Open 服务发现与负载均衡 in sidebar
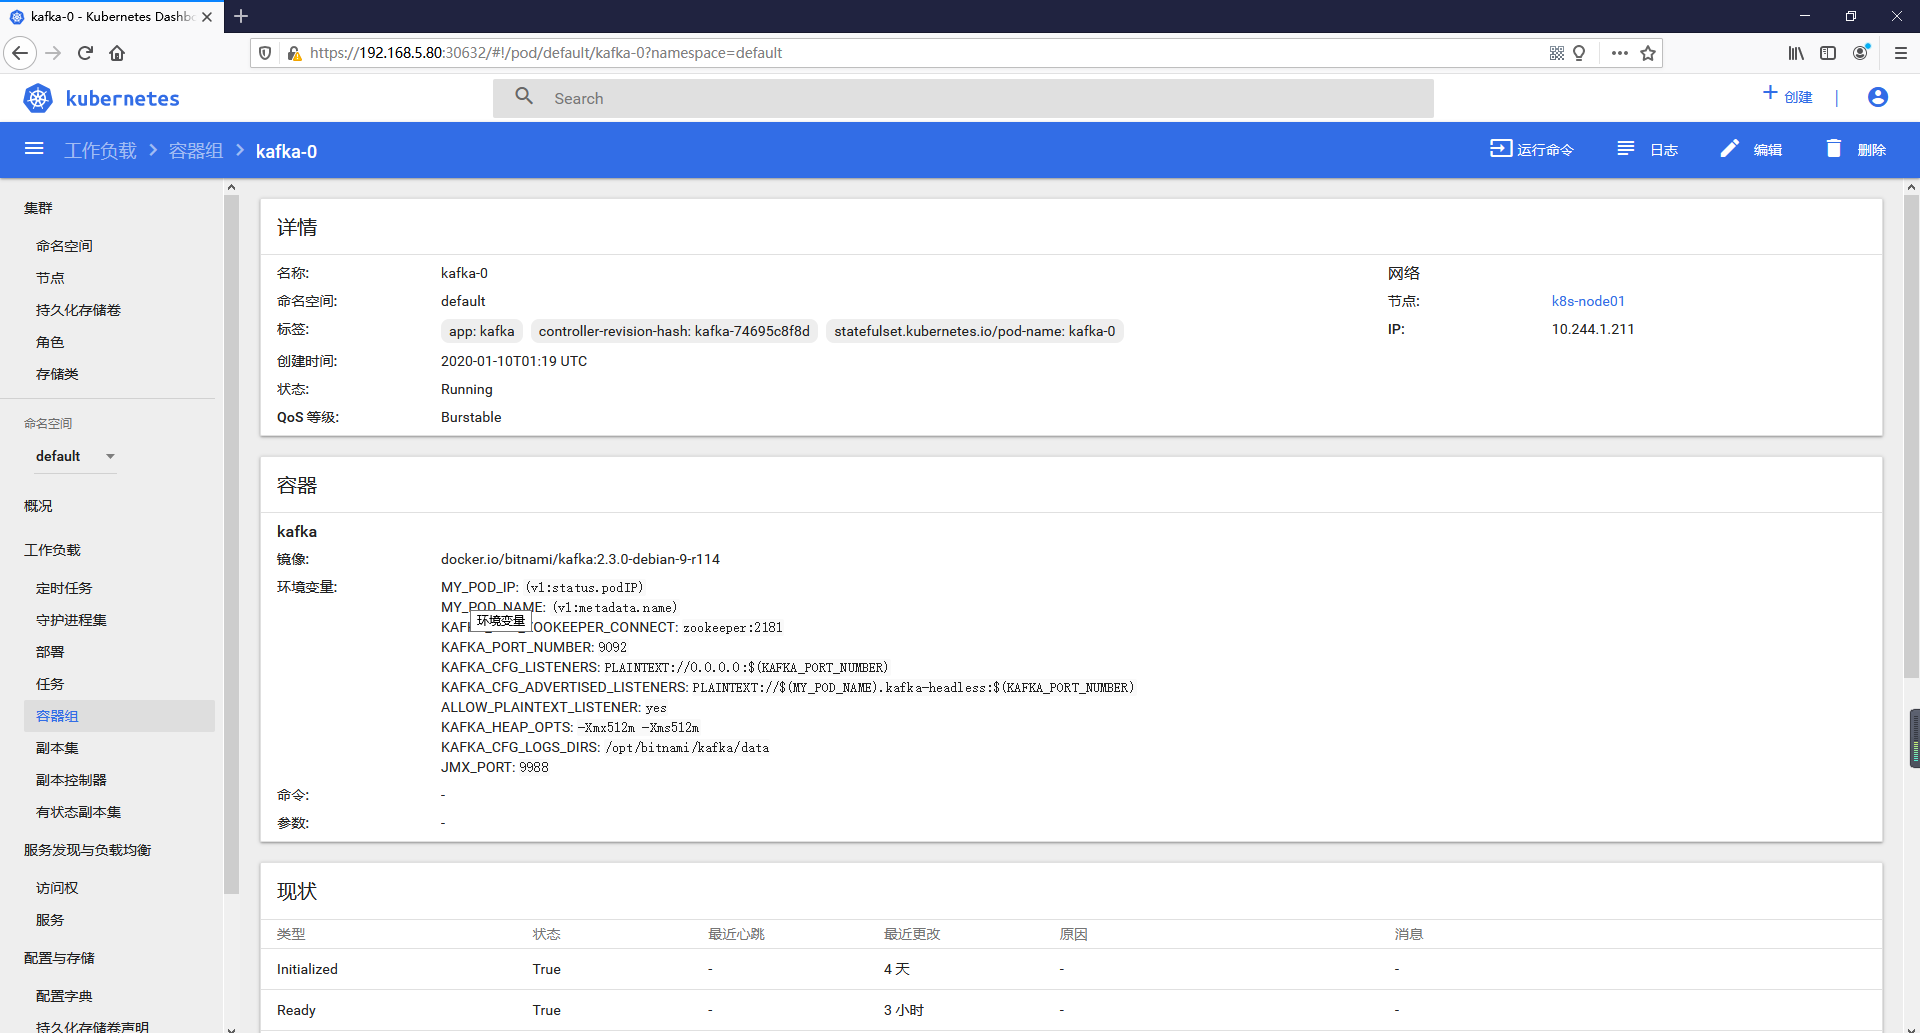The image size is (1920, 1033). pos(87,850)
